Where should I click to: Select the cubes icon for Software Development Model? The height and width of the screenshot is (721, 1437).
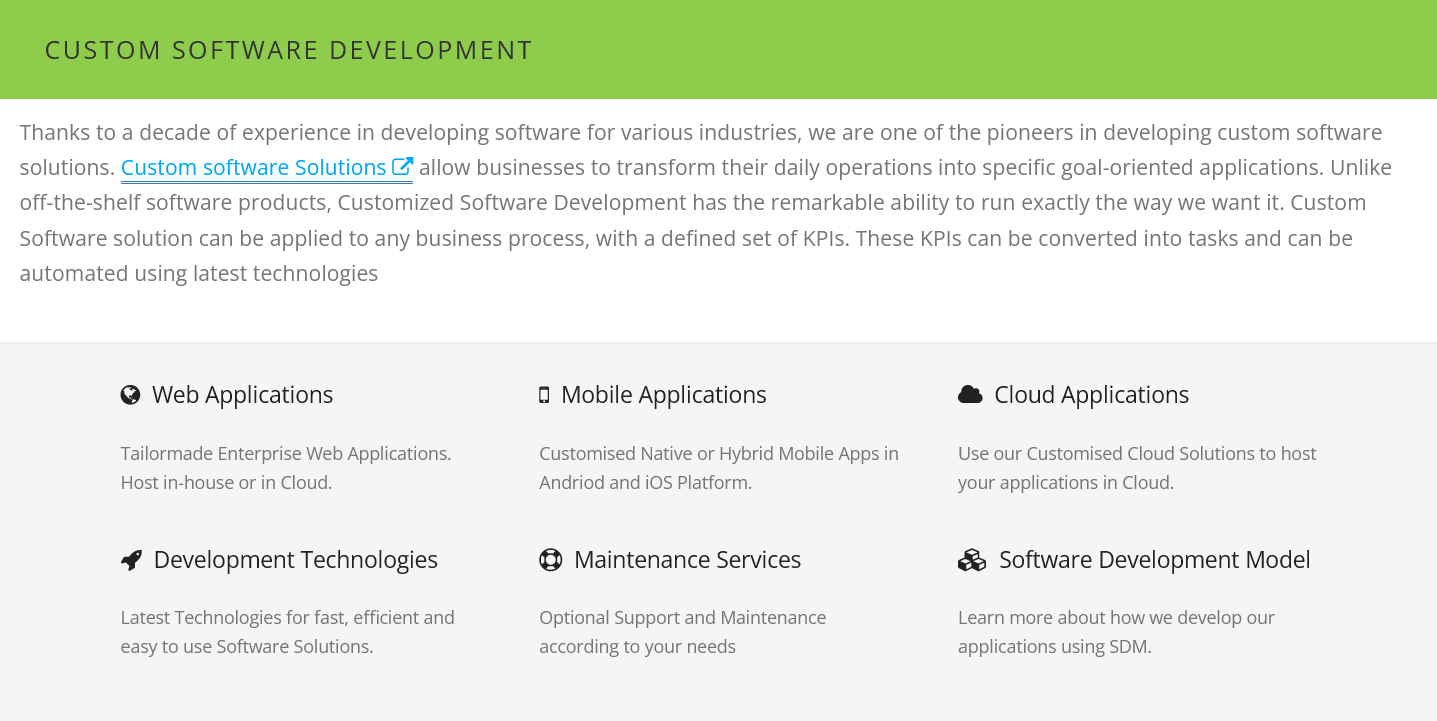(971, 560)
